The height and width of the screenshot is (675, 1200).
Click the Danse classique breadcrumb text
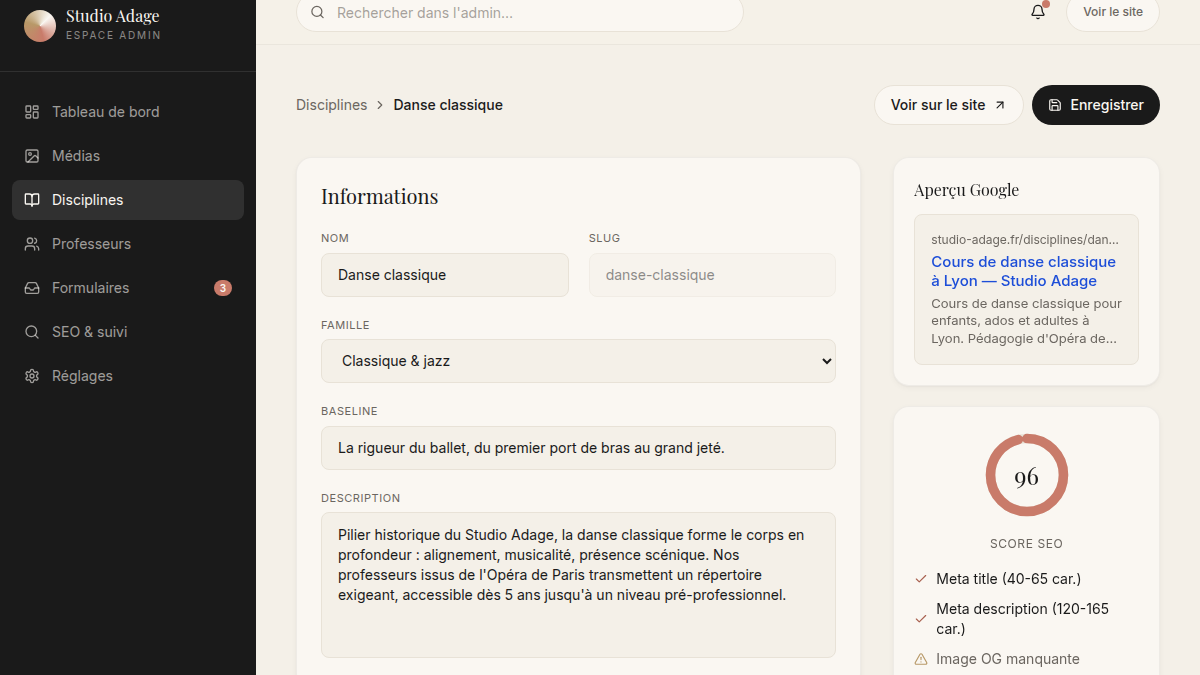click(448, 105)
